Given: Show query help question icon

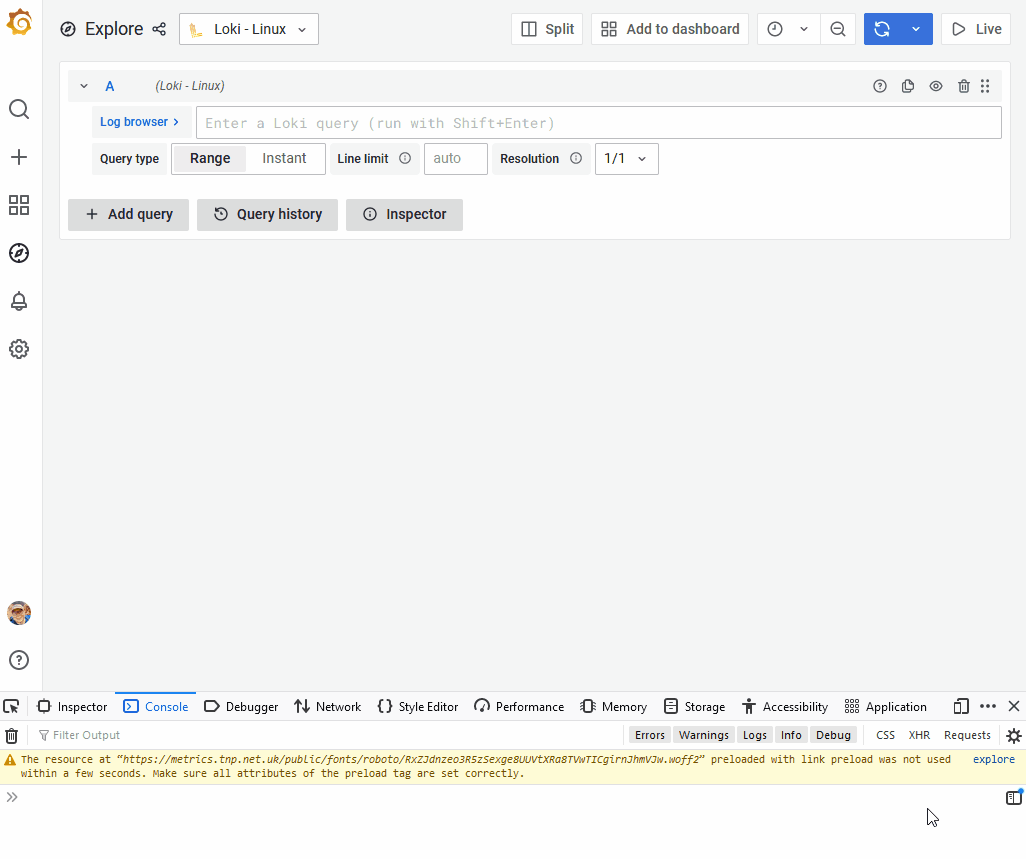Looking at the screenshot, I should (x=880, y=86).
